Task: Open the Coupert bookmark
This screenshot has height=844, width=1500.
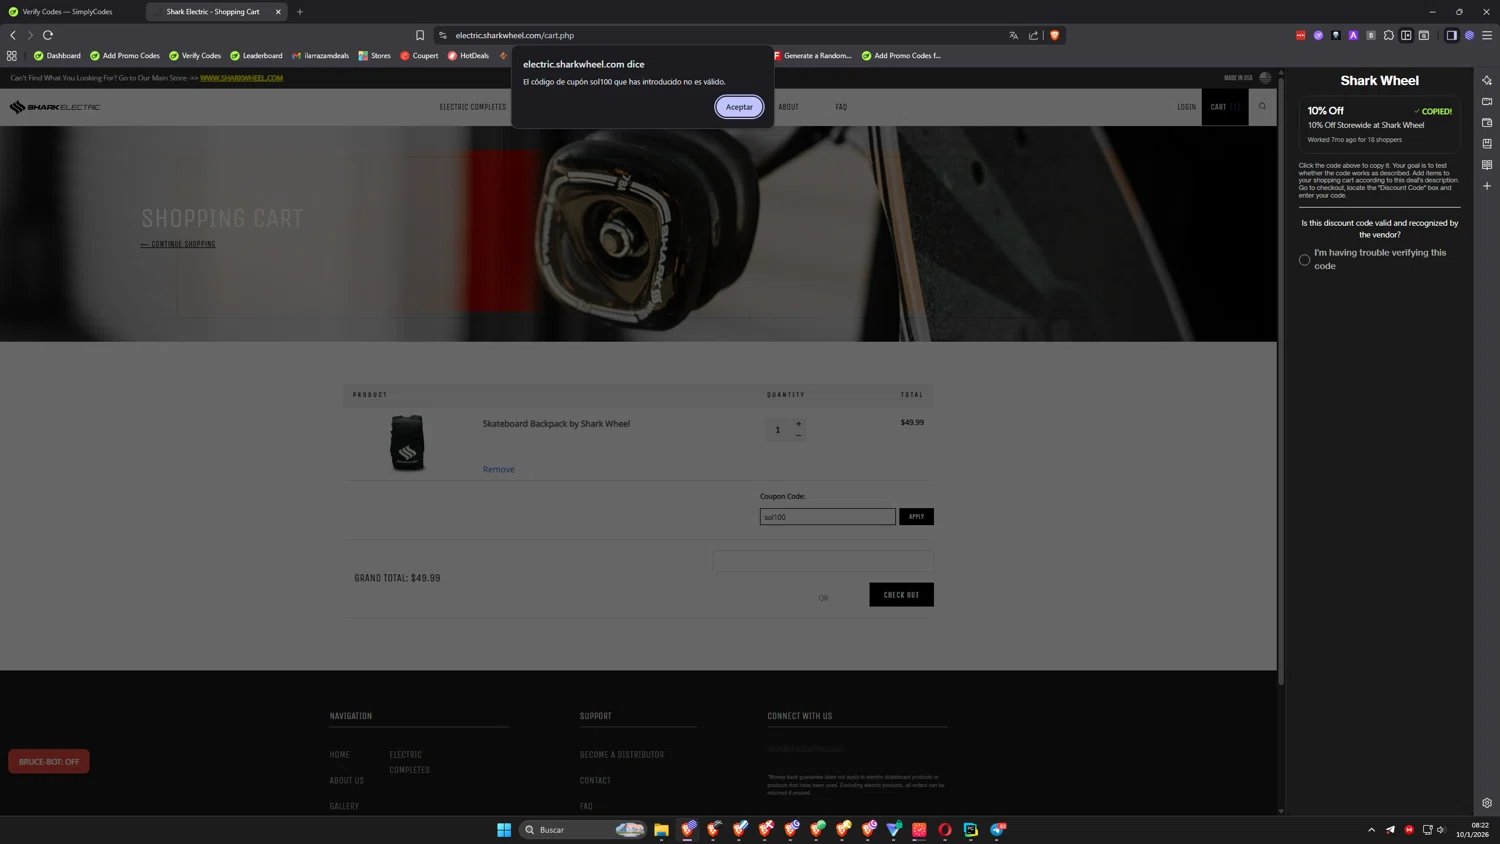Action: [x=419, y=56]
